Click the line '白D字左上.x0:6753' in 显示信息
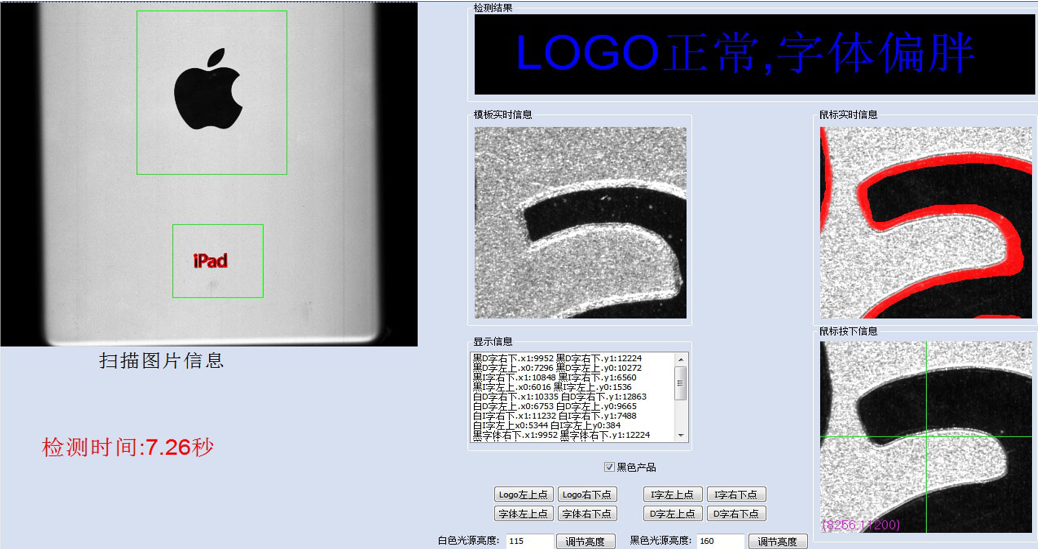The height and width of the screenshot is (549, 1038). [x=555, y=406]
